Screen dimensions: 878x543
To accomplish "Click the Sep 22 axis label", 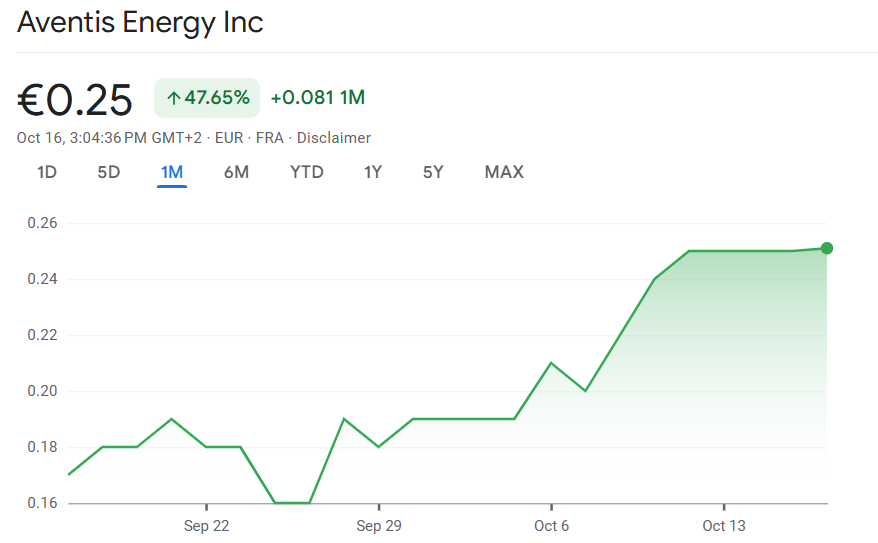I will tap(206, 526).
